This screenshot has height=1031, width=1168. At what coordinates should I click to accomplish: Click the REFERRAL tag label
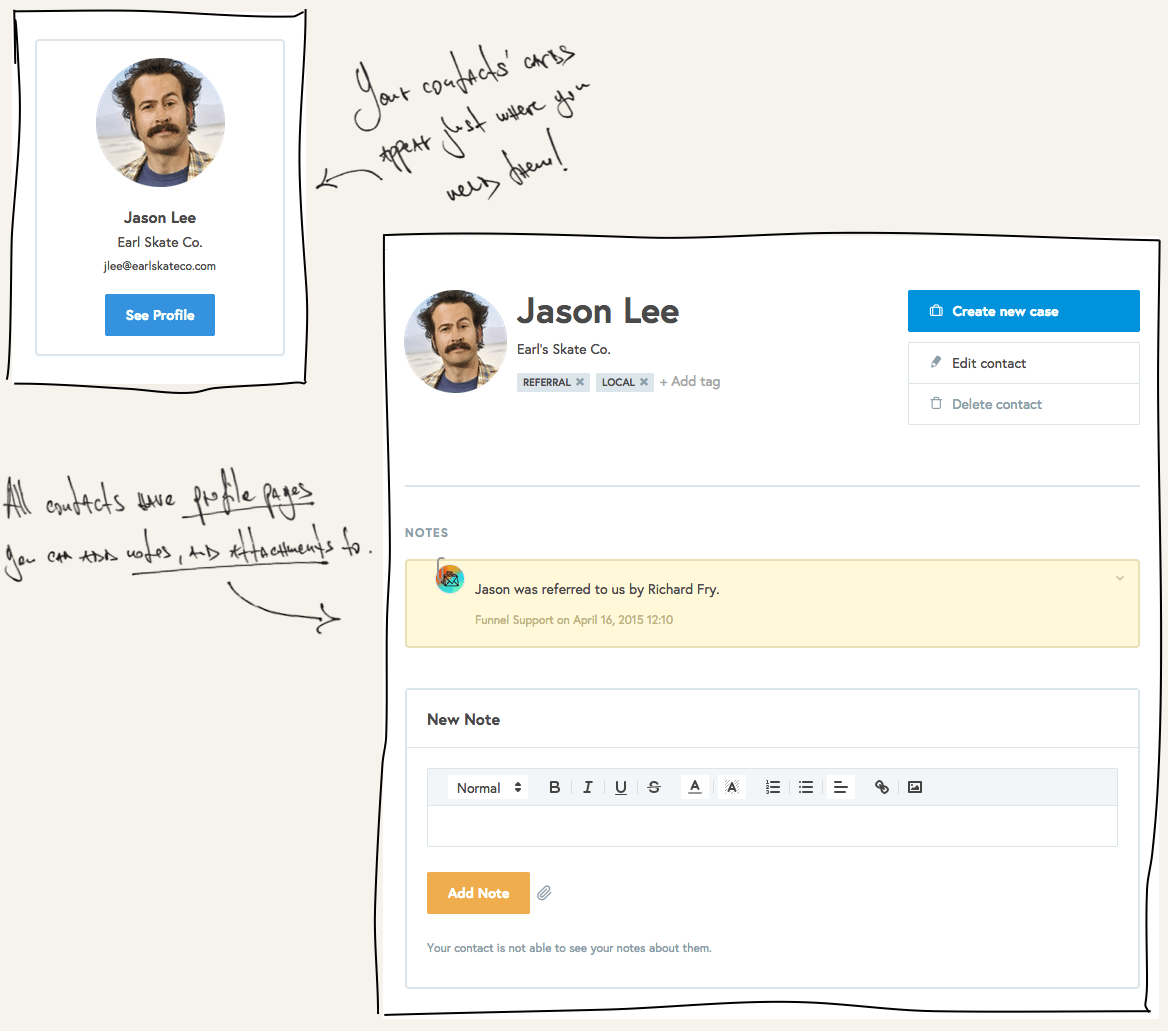547,382
